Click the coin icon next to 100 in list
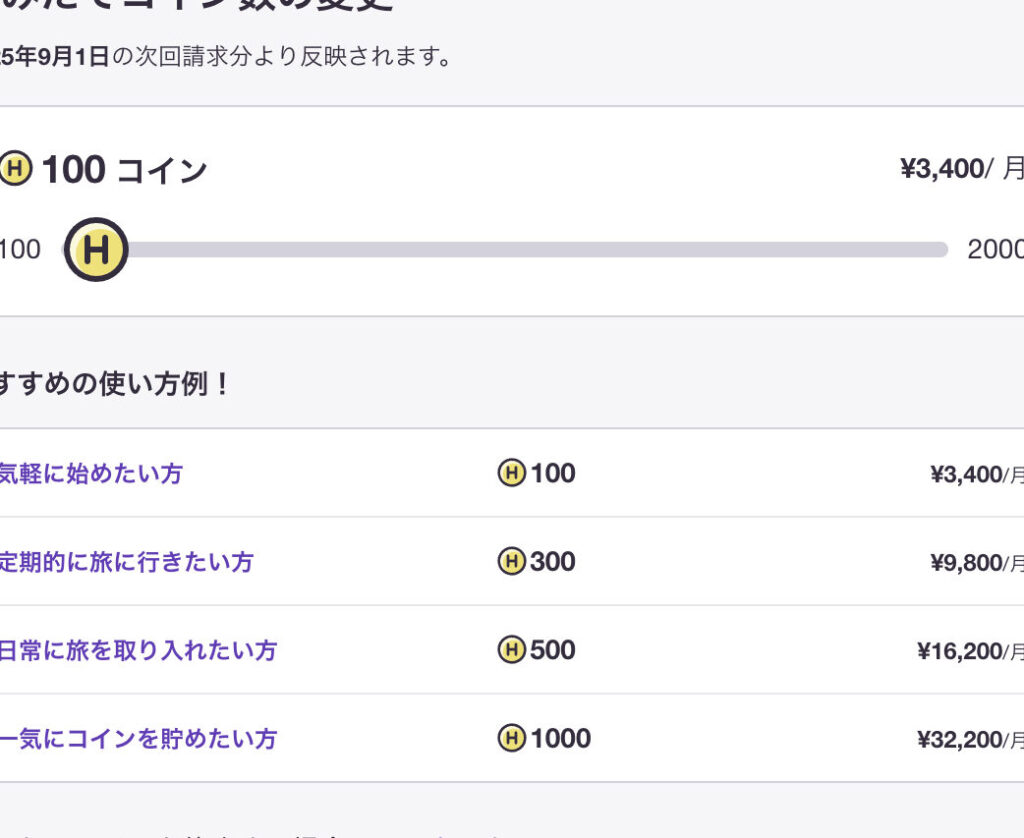The image size is (1024, 838). click(512, 473)
